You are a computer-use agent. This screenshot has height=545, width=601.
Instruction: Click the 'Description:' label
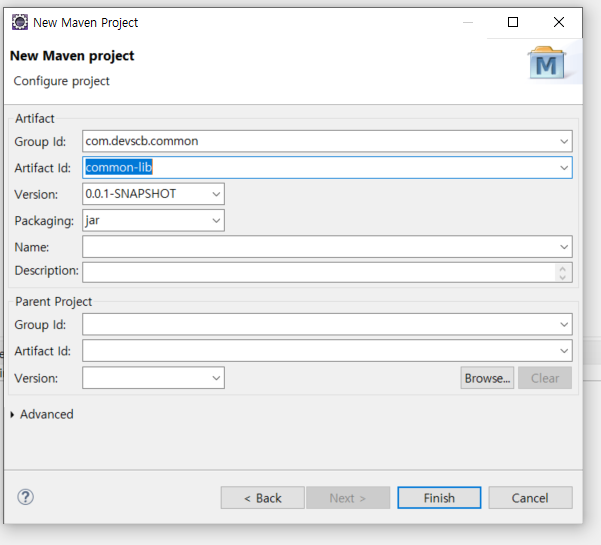[46, 271]
